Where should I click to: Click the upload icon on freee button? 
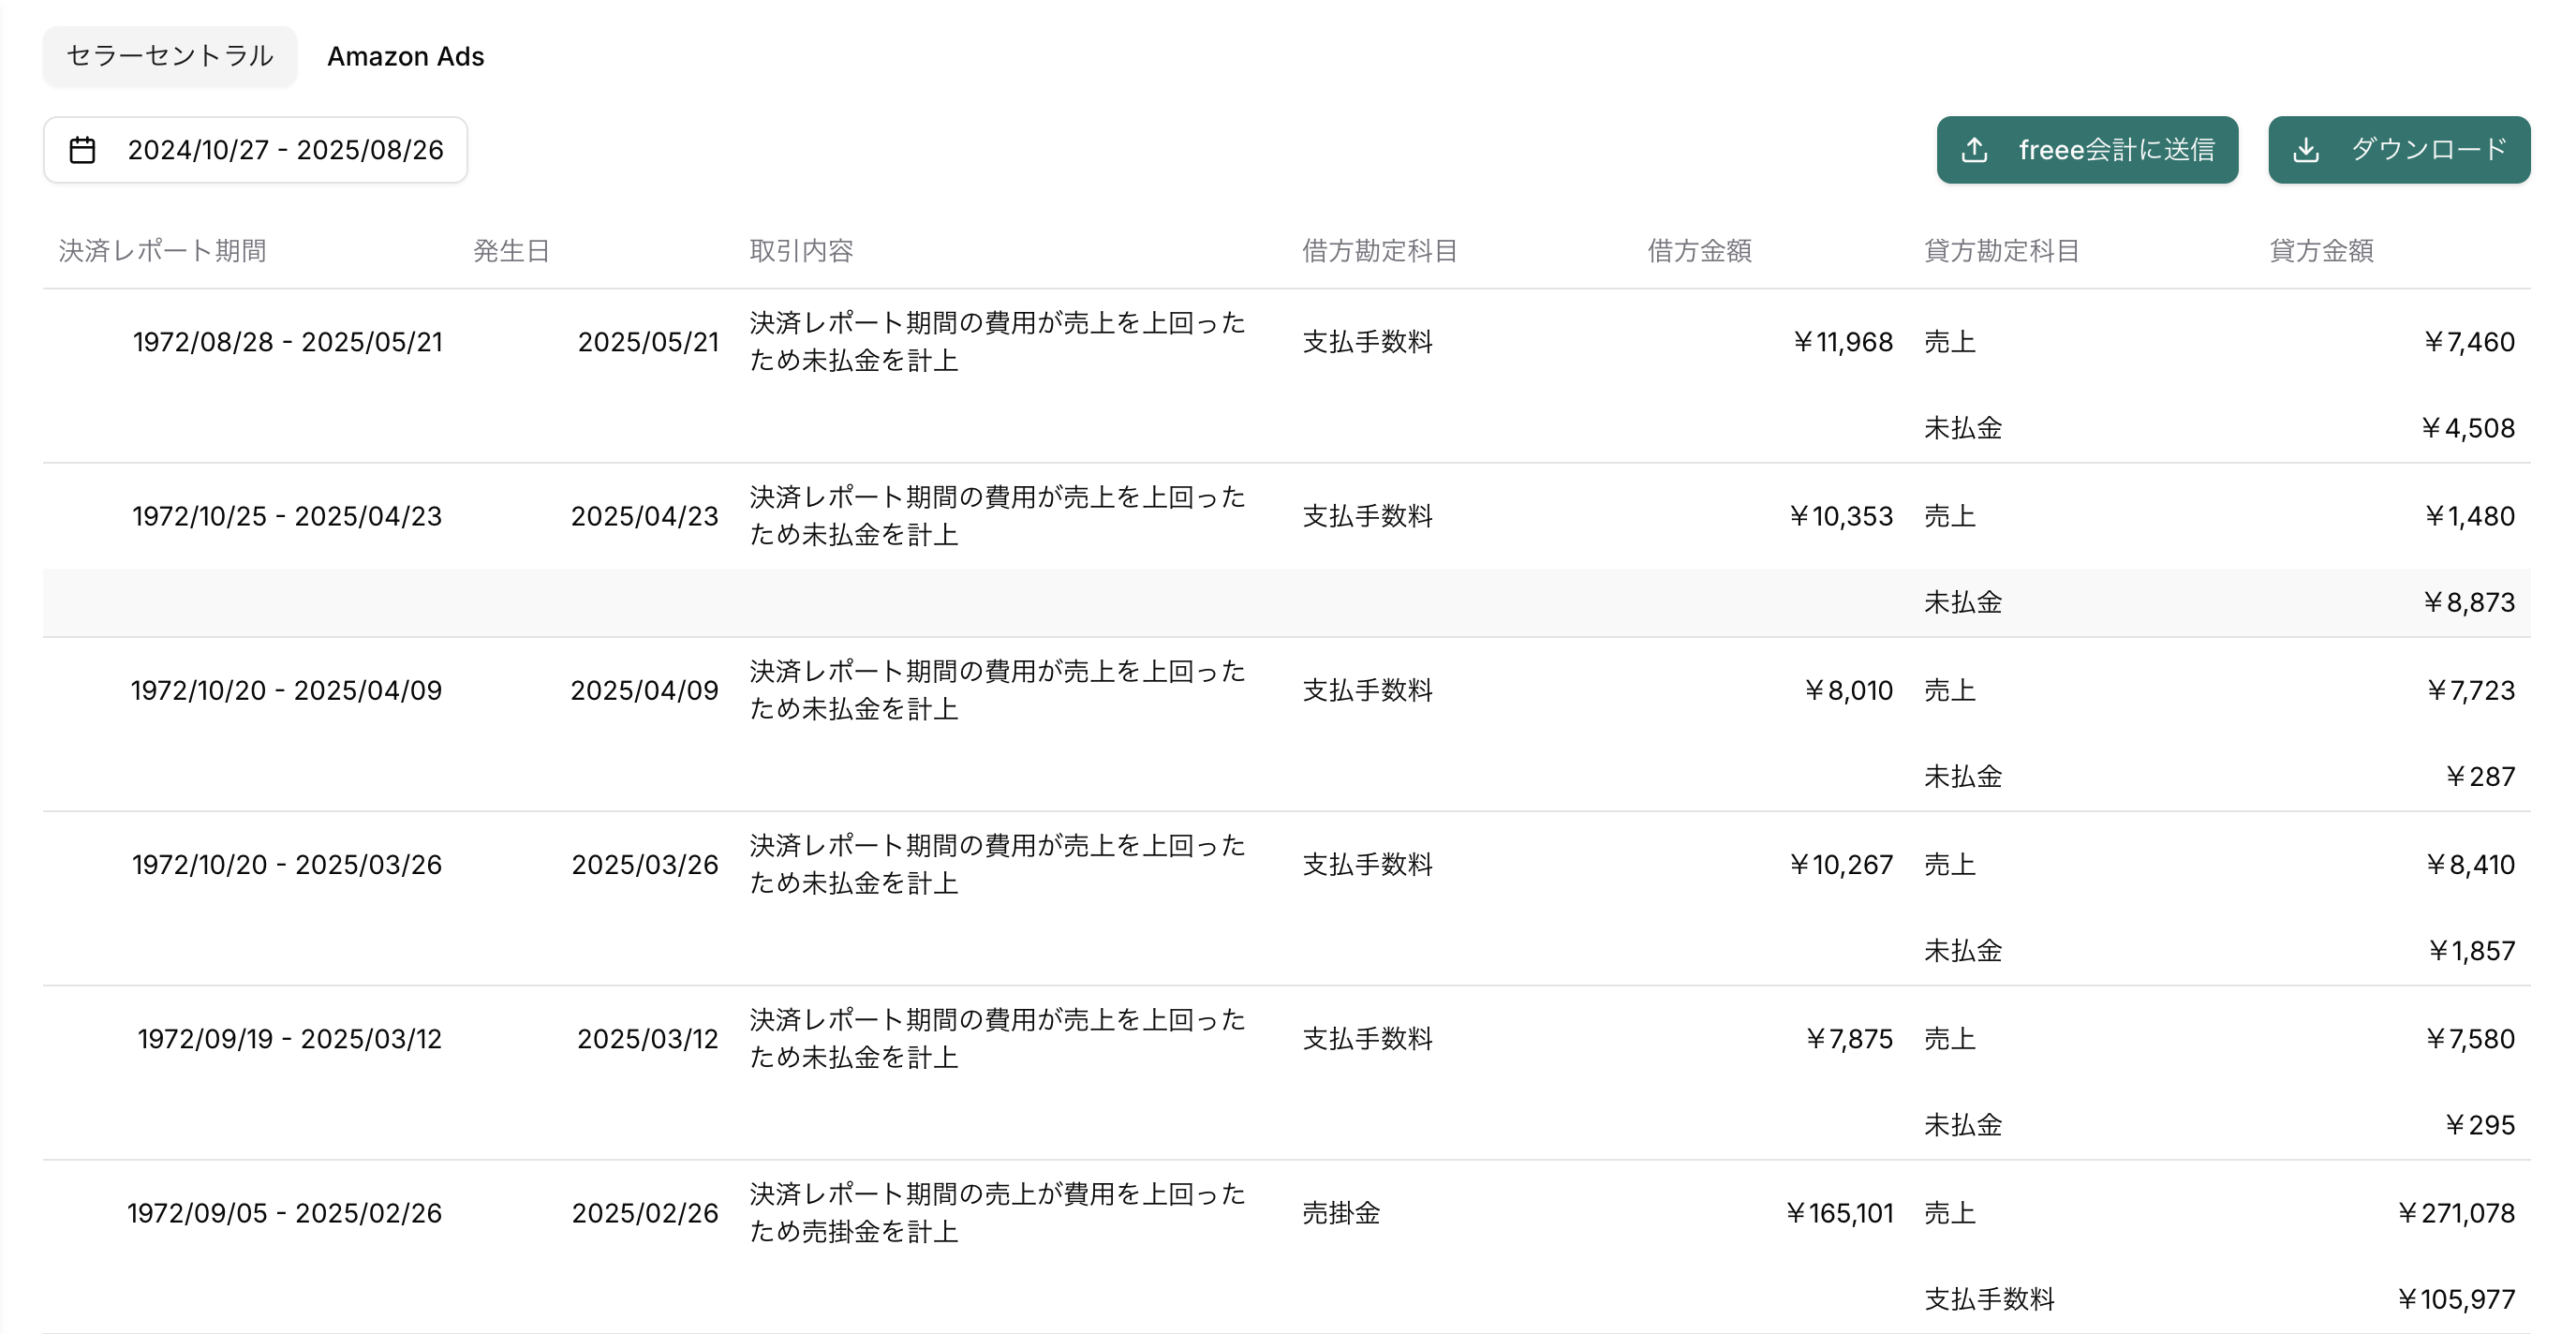tap(1974, 150)
